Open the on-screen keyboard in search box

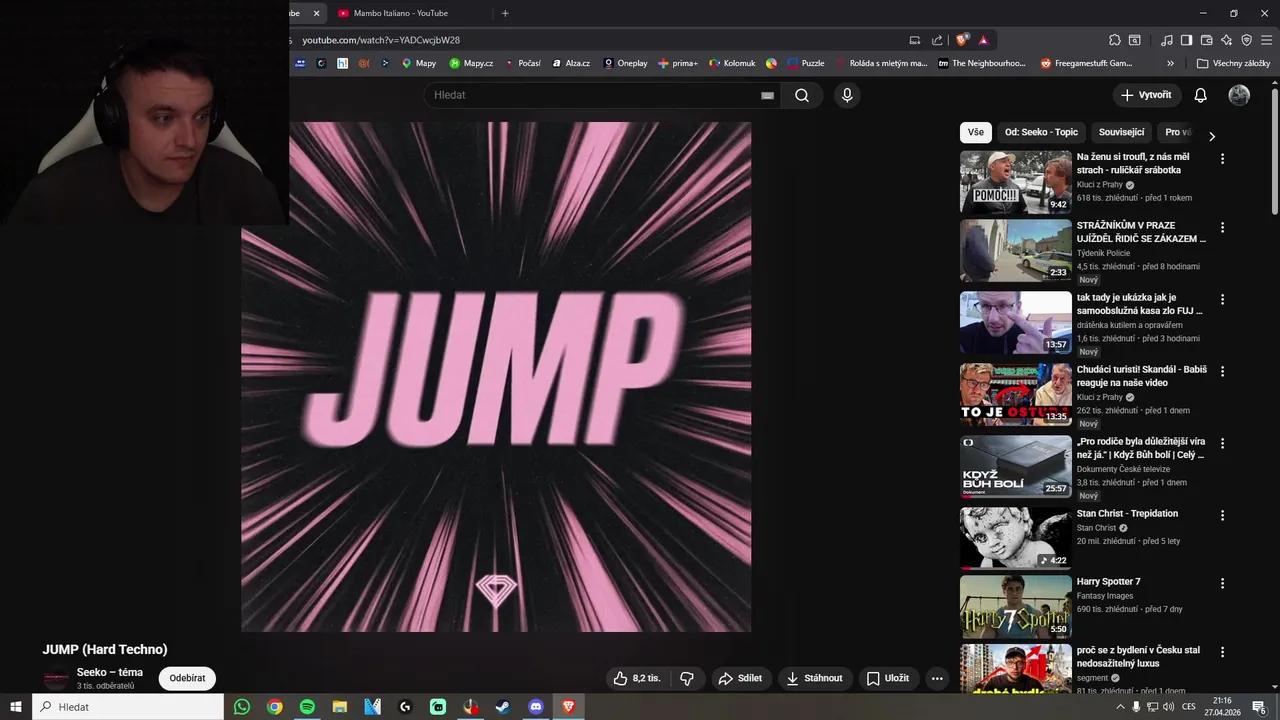point(767,95)
